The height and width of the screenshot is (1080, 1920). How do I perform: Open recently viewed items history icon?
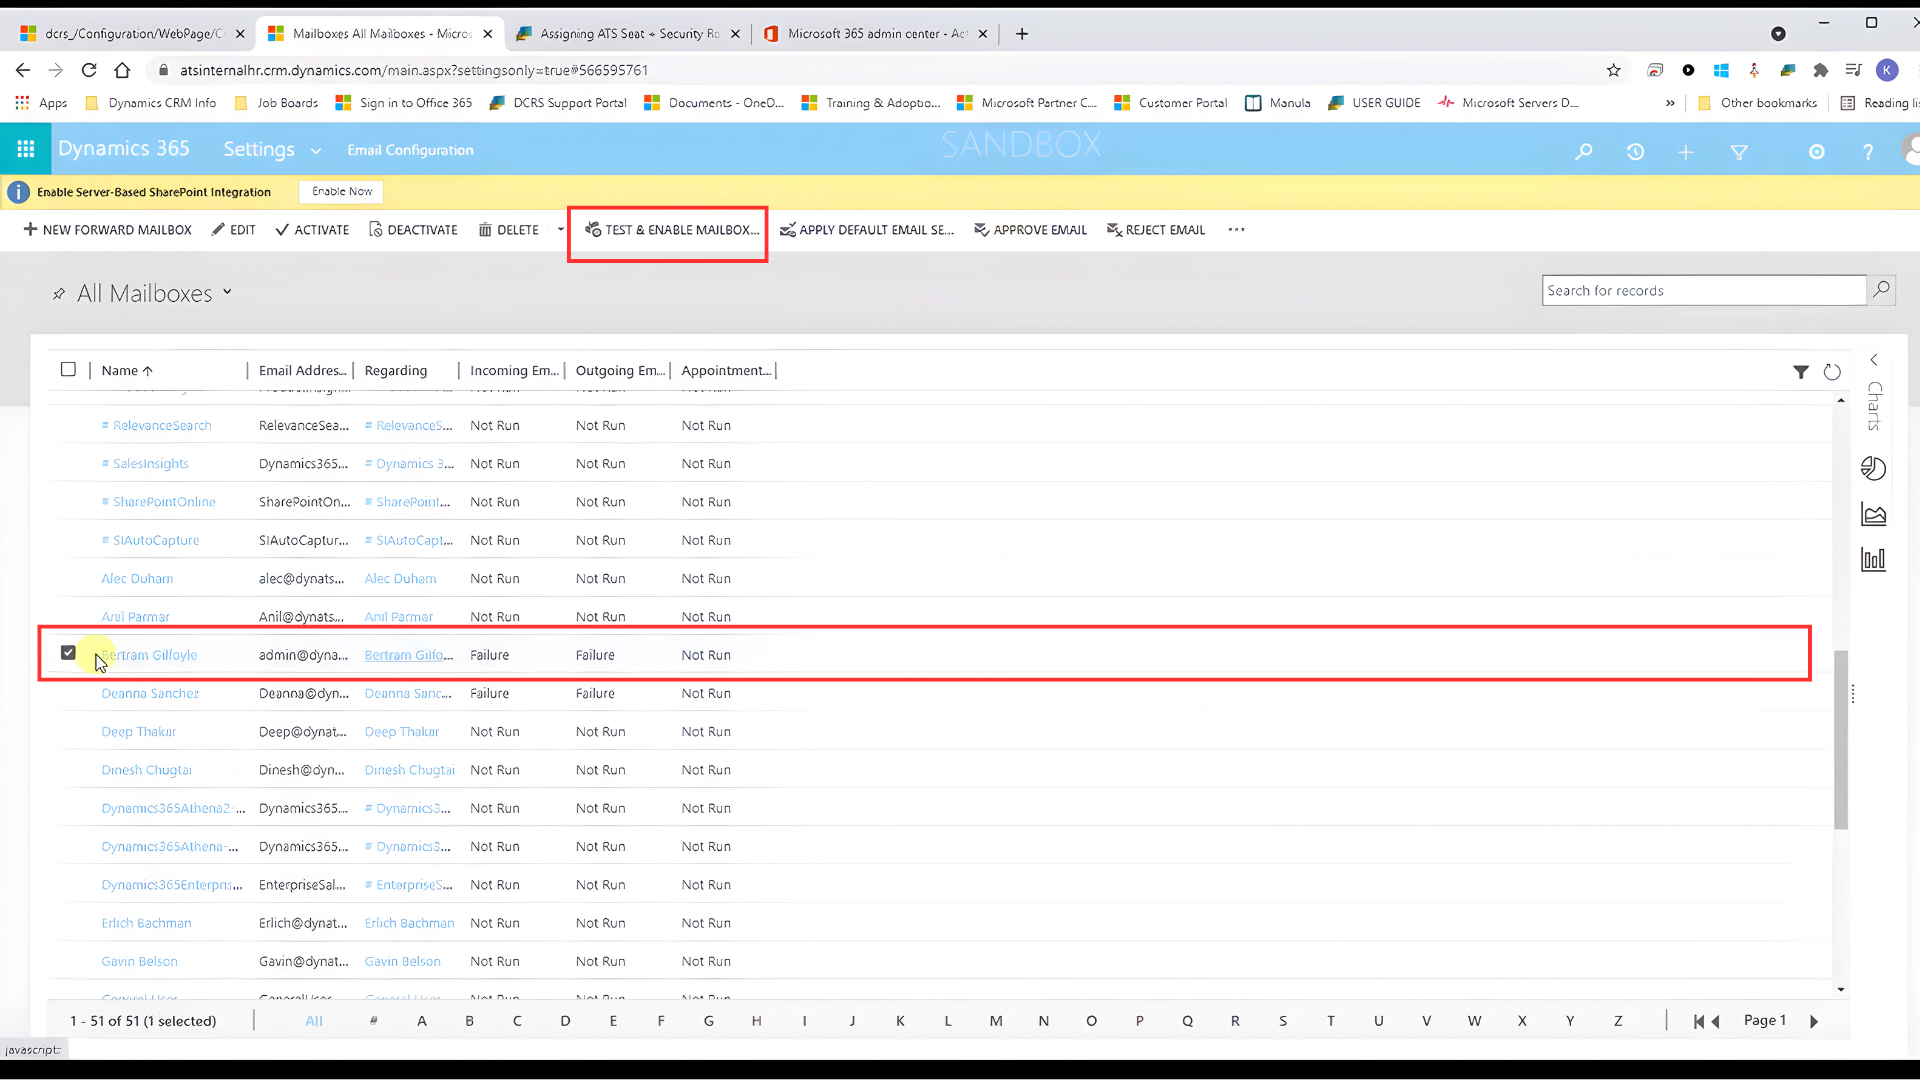coord(1636,151)
